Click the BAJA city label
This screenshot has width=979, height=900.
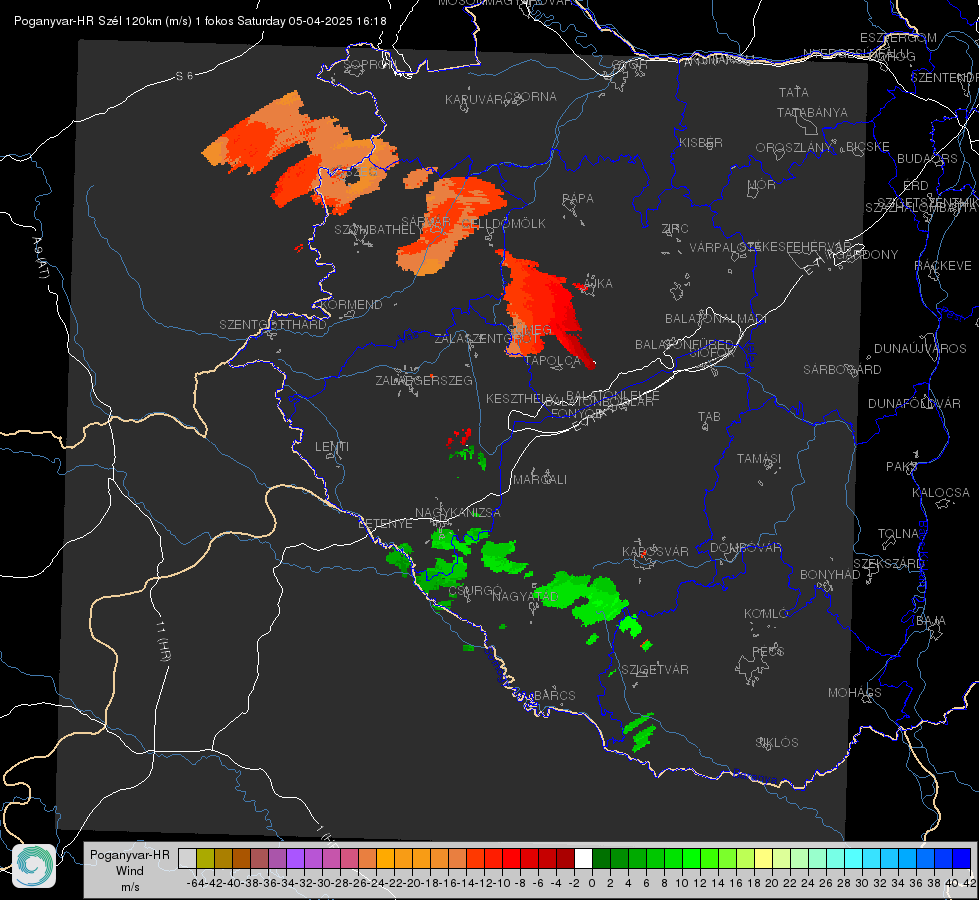(x=931, y=621)
